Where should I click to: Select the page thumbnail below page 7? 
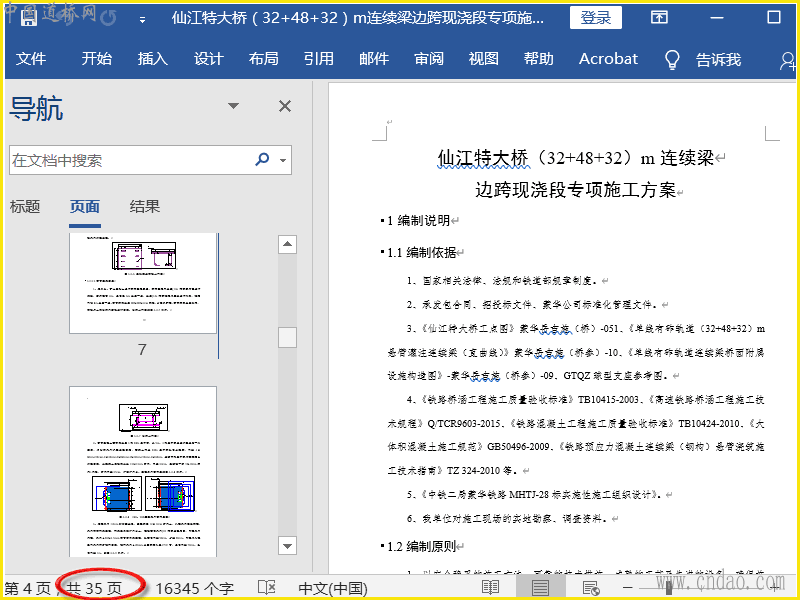click(x=143, y=471)
